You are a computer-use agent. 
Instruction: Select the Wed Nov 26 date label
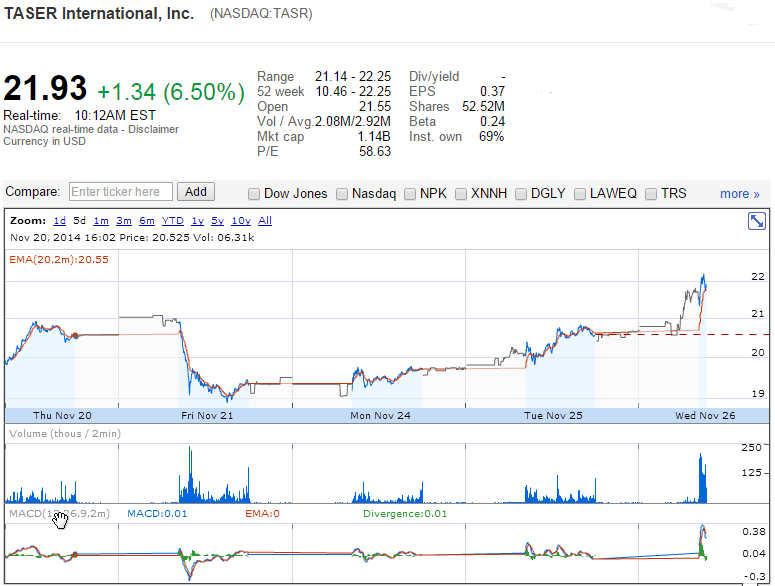[705, 416]
